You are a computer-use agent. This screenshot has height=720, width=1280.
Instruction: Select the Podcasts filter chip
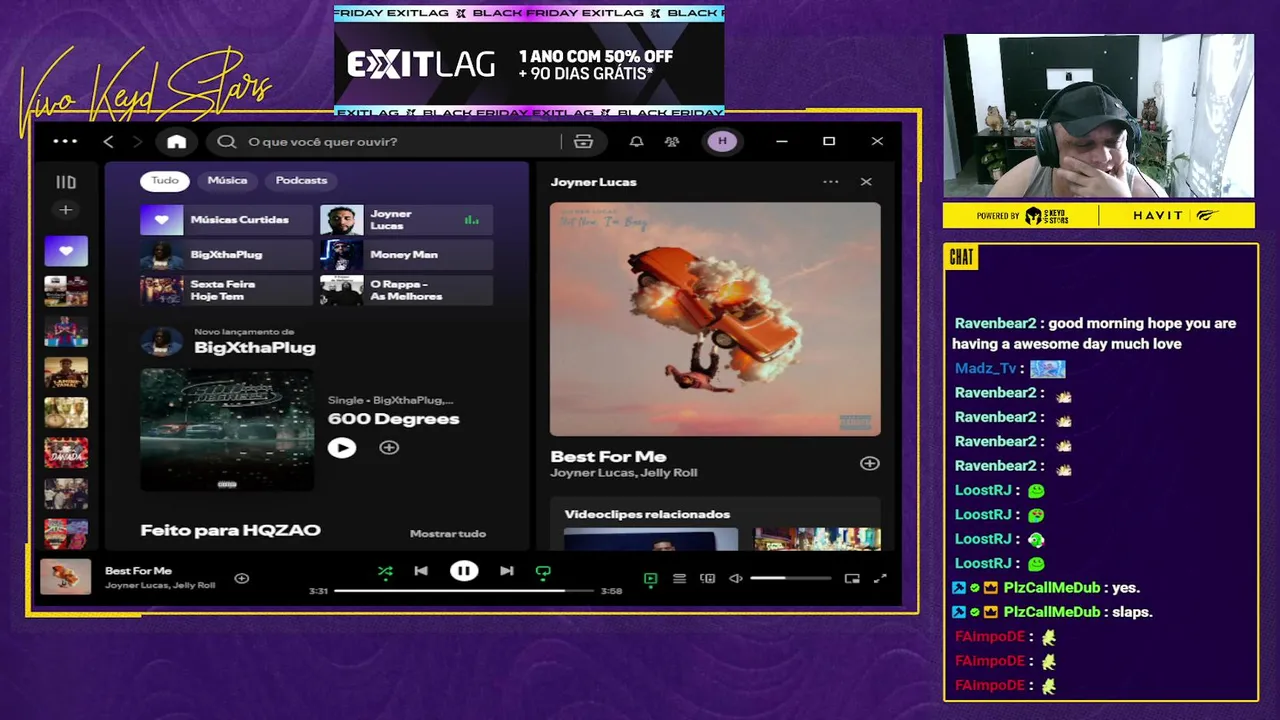(x=301, y=181)
